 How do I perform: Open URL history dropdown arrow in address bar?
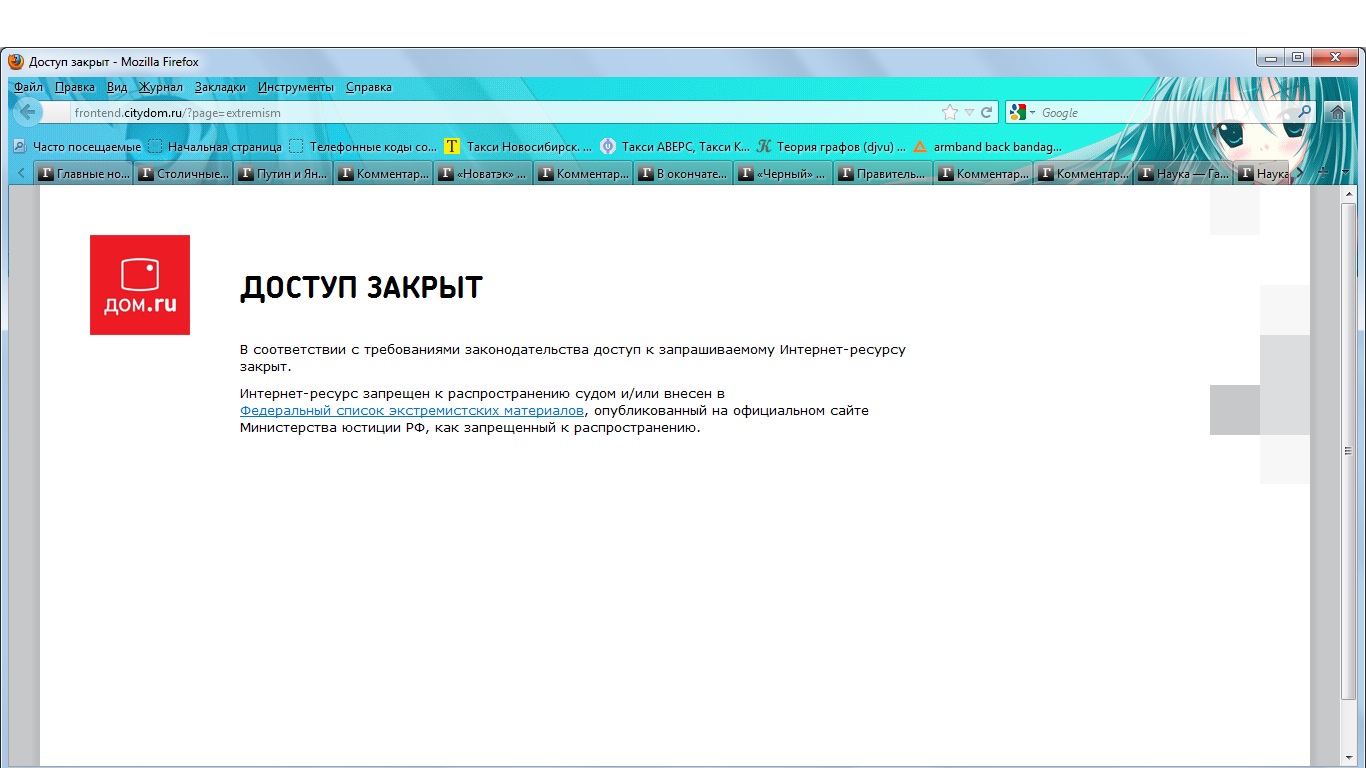pos(969,113)
